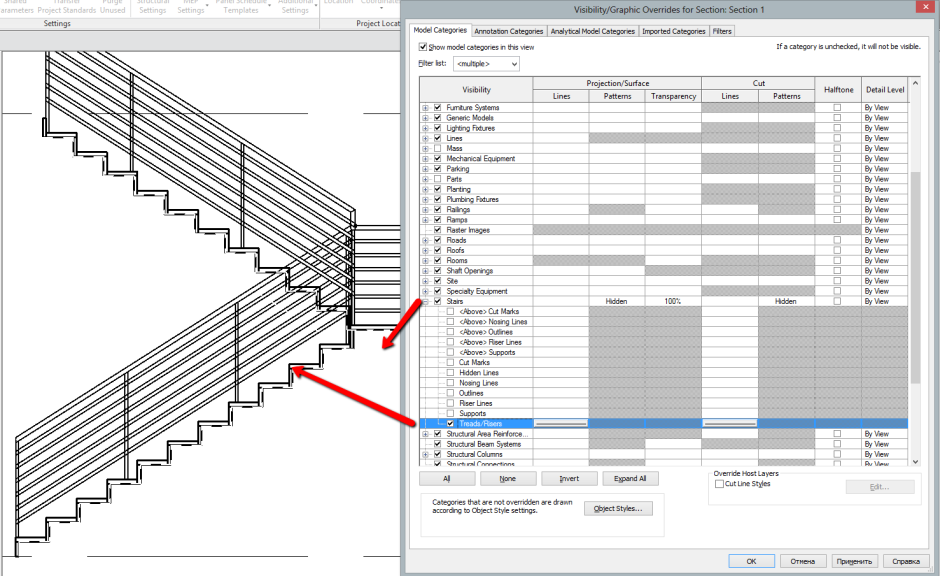Click Treads/Risers cut Lines override swatch
Screen dimensions: 940x576
click(x=730, y=424)
